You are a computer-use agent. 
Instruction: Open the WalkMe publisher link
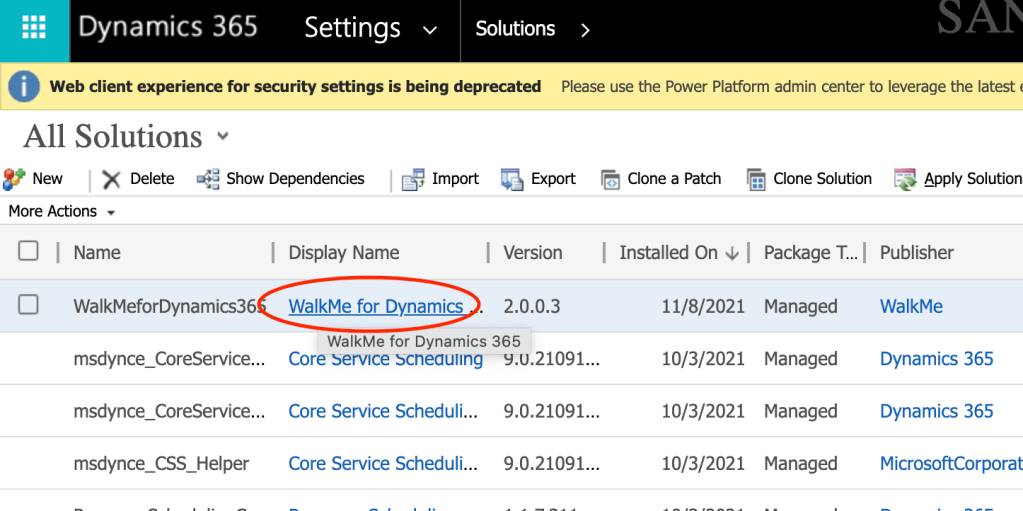pyautogui.click(x=911, y=306)
